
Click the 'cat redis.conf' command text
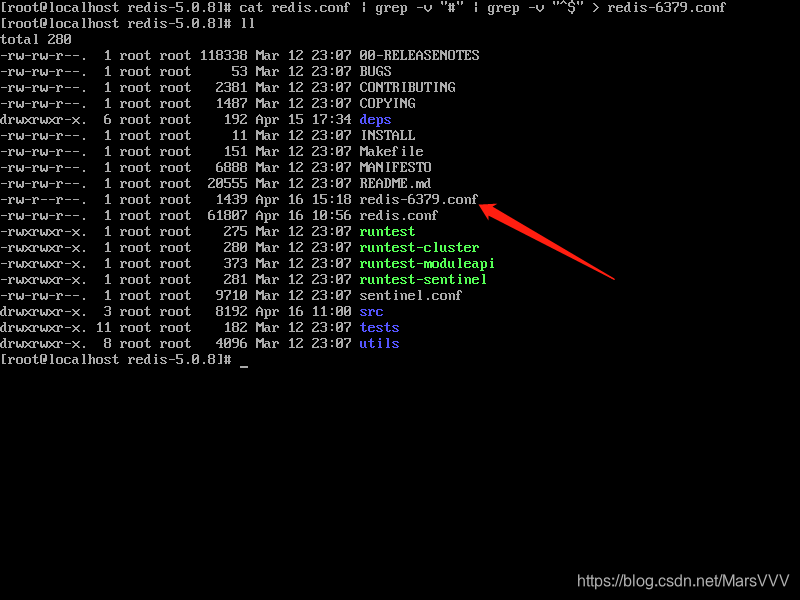[x=295, y=7]
